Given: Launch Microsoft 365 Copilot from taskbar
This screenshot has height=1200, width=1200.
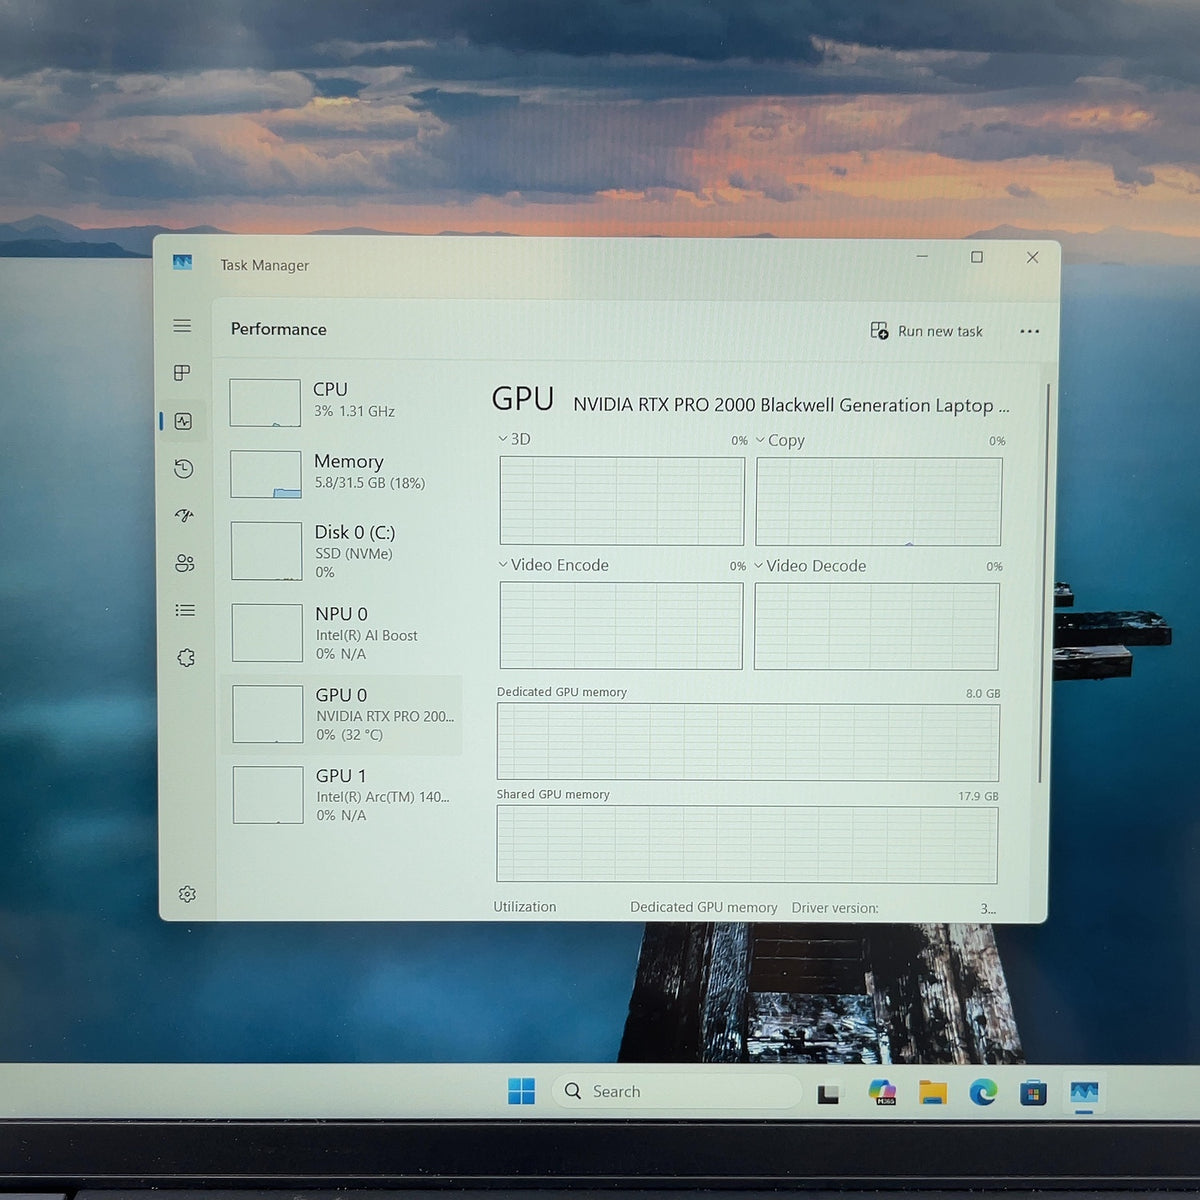Looking at the screenshot, I should coord(882,1092).
